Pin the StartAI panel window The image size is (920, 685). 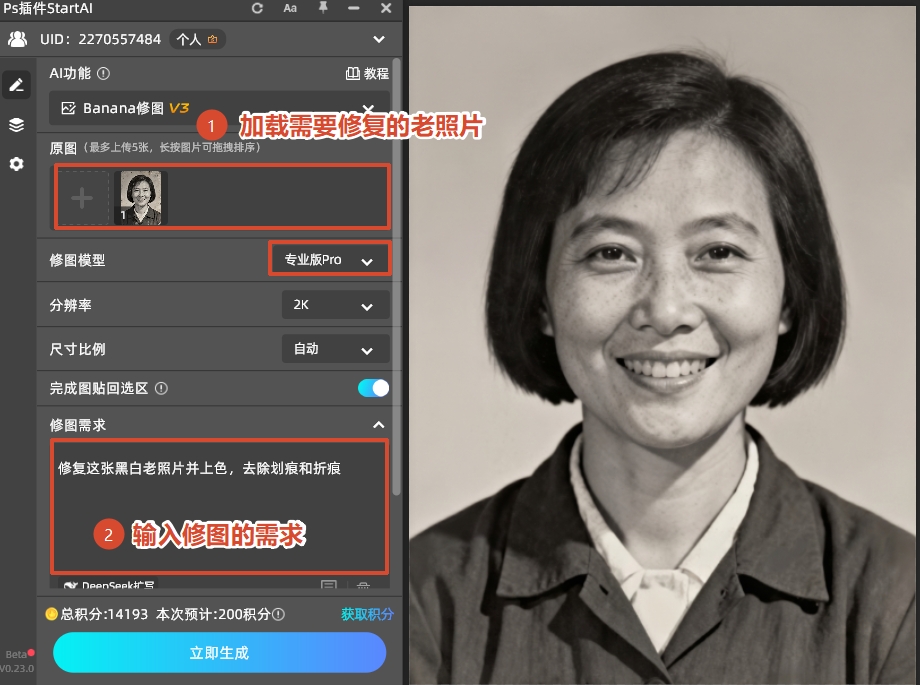tap(322, 8)
